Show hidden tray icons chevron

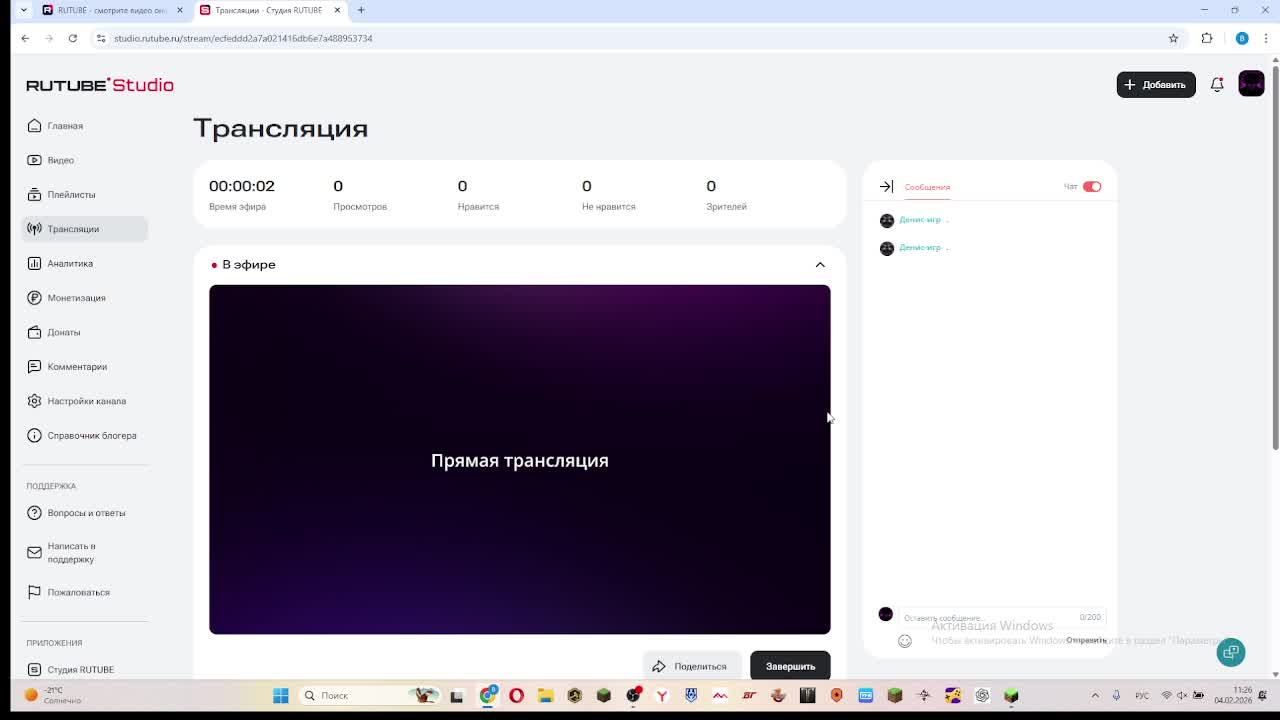tap(1095, 695)
